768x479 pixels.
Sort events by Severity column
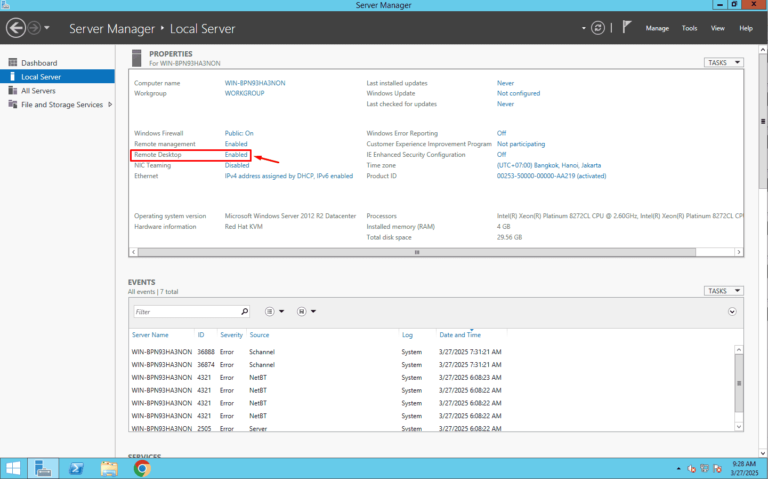[x=231, y=335]
